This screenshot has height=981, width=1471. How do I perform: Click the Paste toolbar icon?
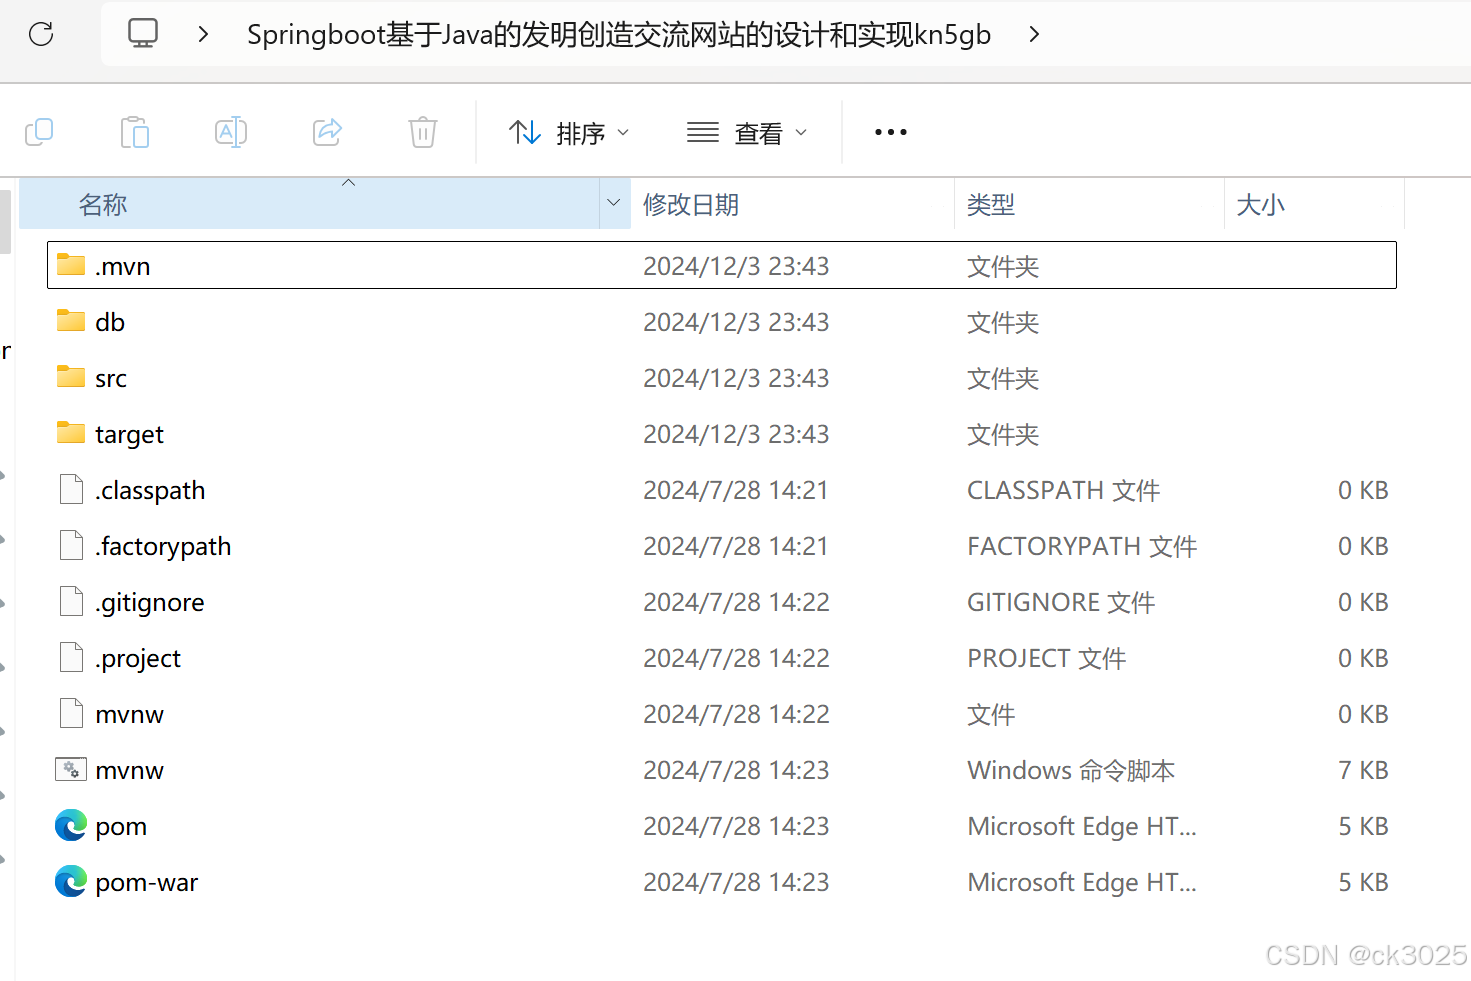pyautogui.click(x=135, y=132)
